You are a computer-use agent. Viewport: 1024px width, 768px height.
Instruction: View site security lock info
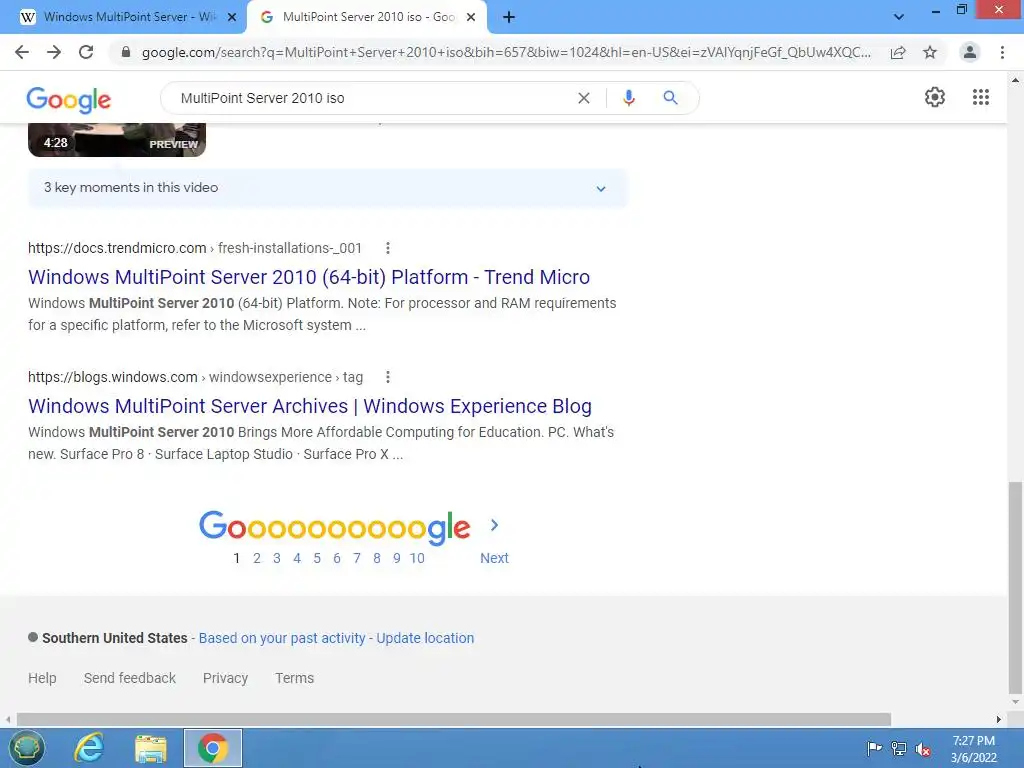point(126,52)
